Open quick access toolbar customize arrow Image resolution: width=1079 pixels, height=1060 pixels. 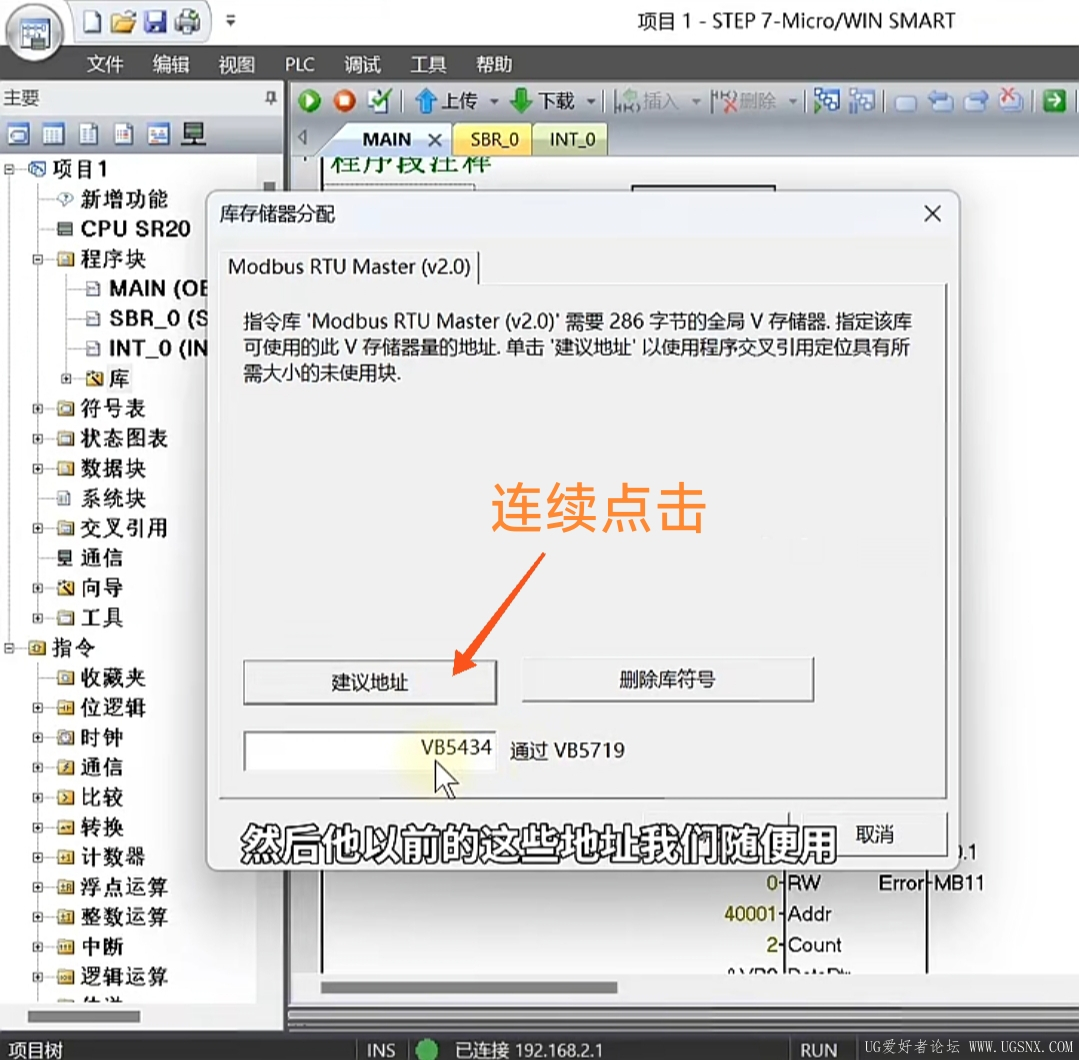pyautogui.click(x=231, y=21)
